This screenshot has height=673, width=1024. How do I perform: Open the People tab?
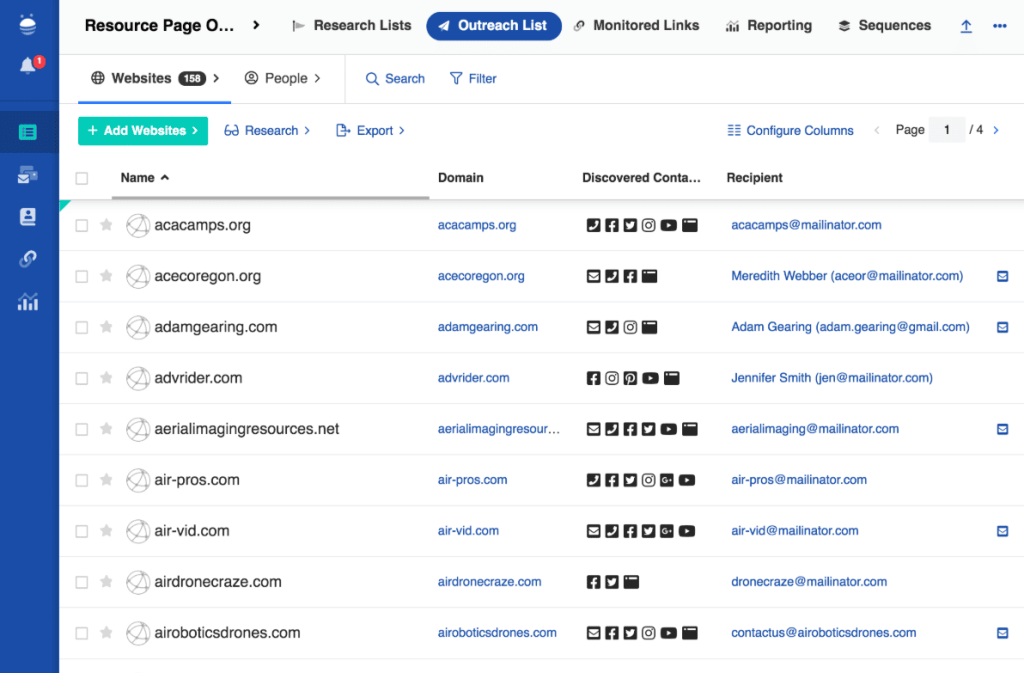pyautogui.click(x=283, y=78)
